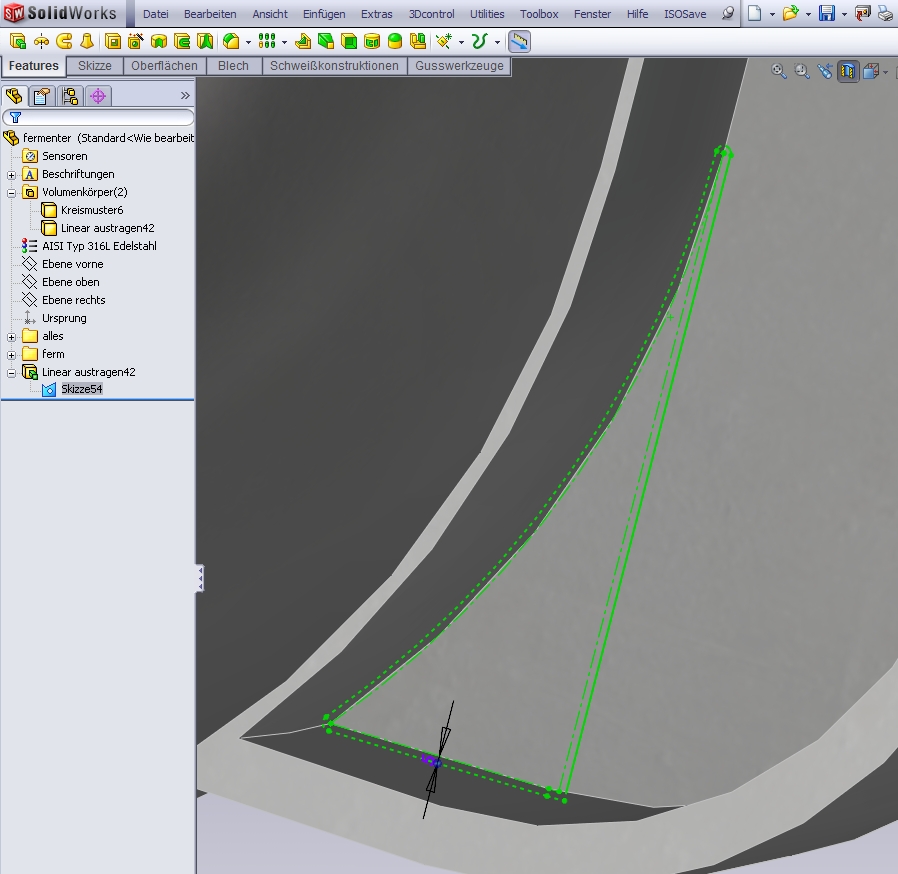Viewport: 898px width, 874px height.
Task: Click the Instant3D ruler icon
Action: pyautogui.click(x=519, y=41)
